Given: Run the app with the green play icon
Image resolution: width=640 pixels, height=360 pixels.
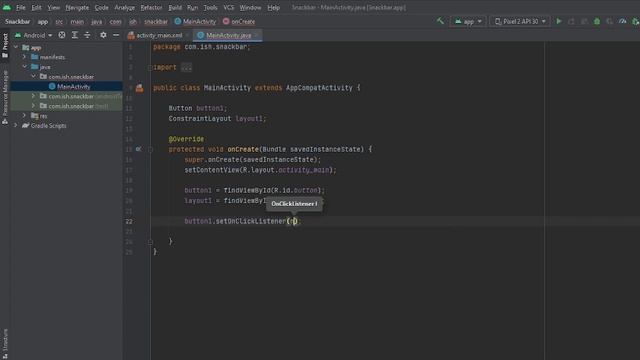Looking at the screenshot, I should [x=559, y=21].
